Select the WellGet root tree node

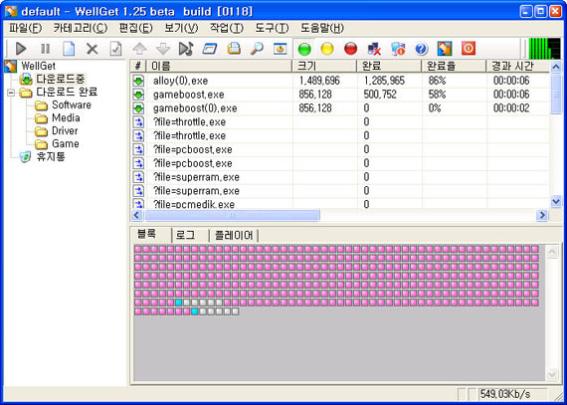point(38,66)
